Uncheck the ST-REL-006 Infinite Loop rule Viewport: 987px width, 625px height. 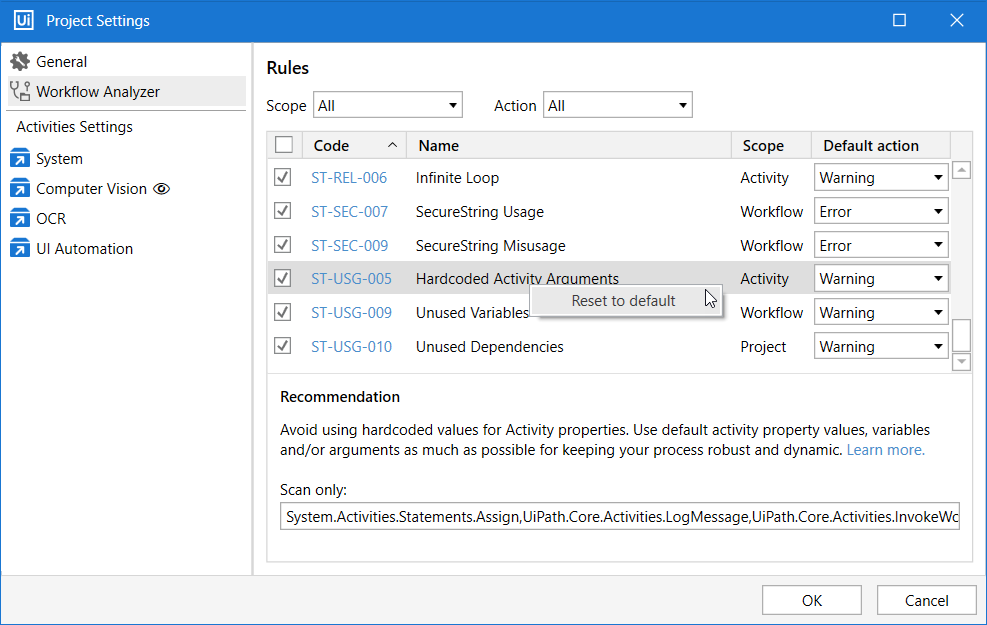pos(283,178)
